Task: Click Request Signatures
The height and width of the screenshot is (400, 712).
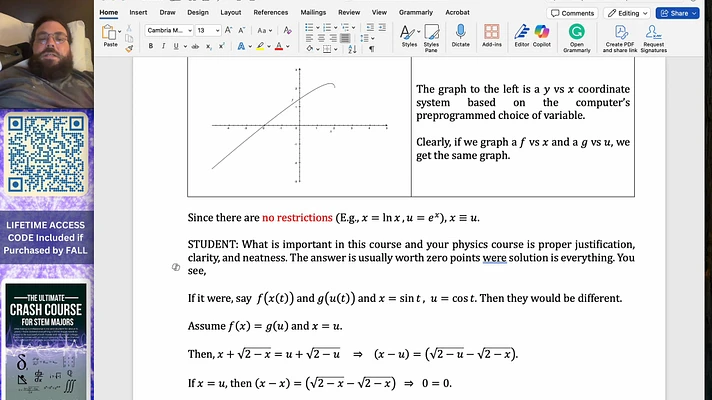Action: click(653, 38)
